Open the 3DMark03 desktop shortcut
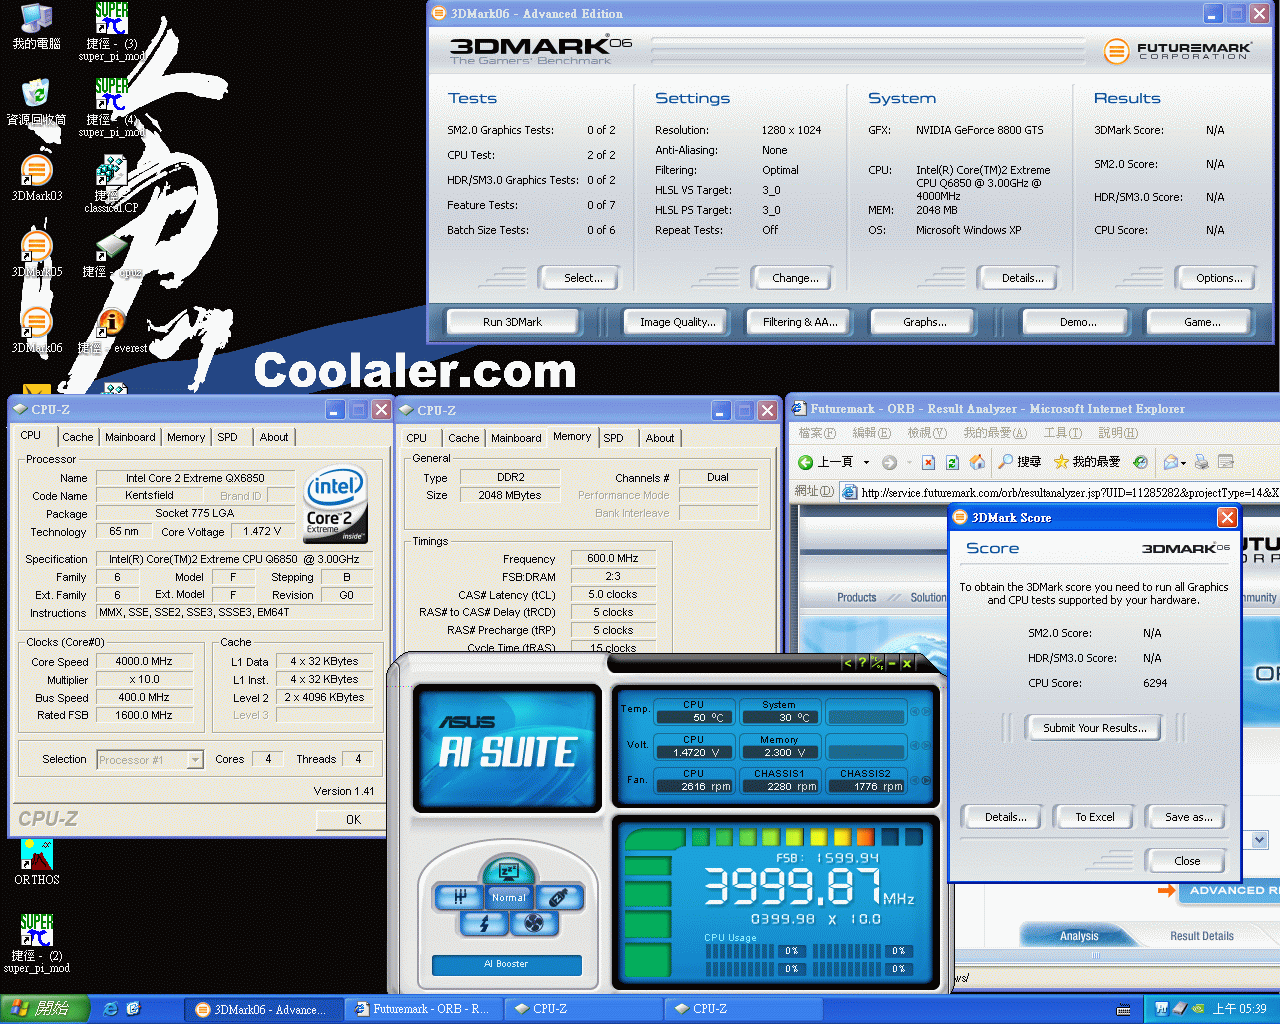1280x1024 pixels. 36,177
